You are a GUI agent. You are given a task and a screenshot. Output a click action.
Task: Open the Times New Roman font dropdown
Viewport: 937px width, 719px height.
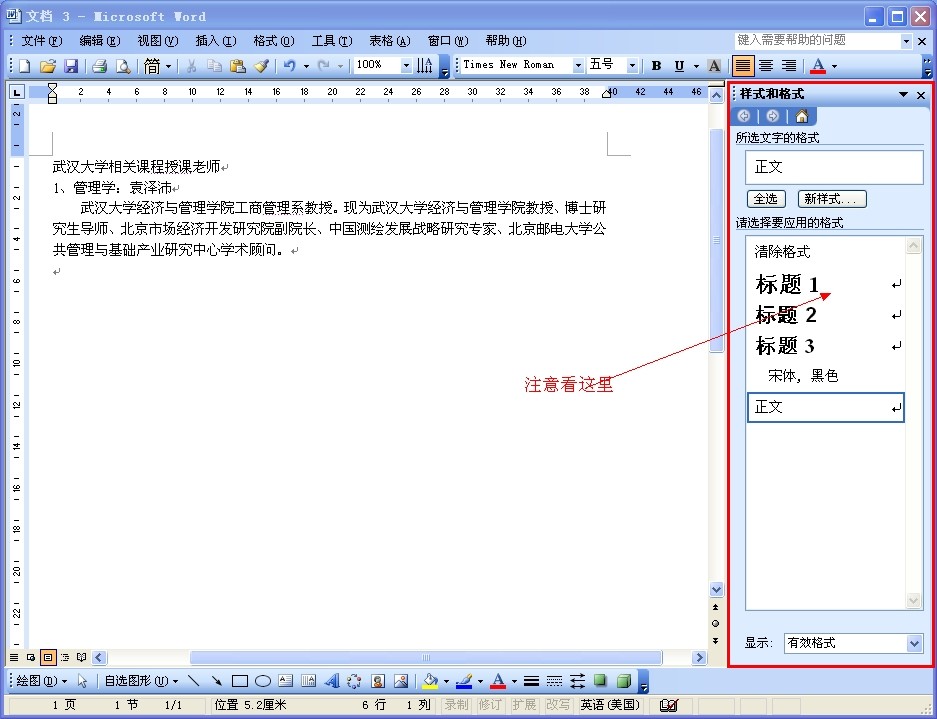click(x=578, y=66)
